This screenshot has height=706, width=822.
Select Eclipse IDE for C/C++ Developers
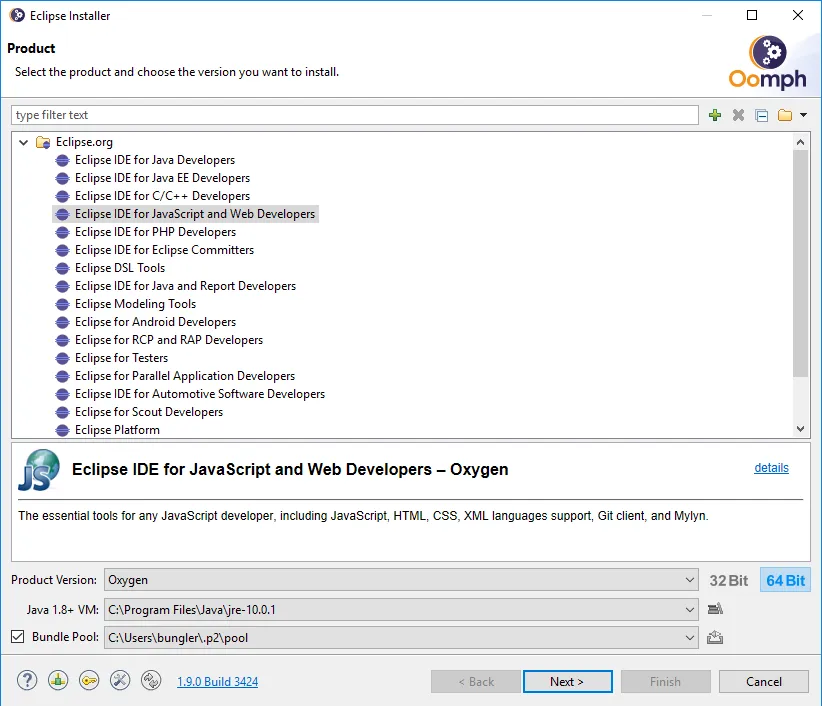pos(163,195)
